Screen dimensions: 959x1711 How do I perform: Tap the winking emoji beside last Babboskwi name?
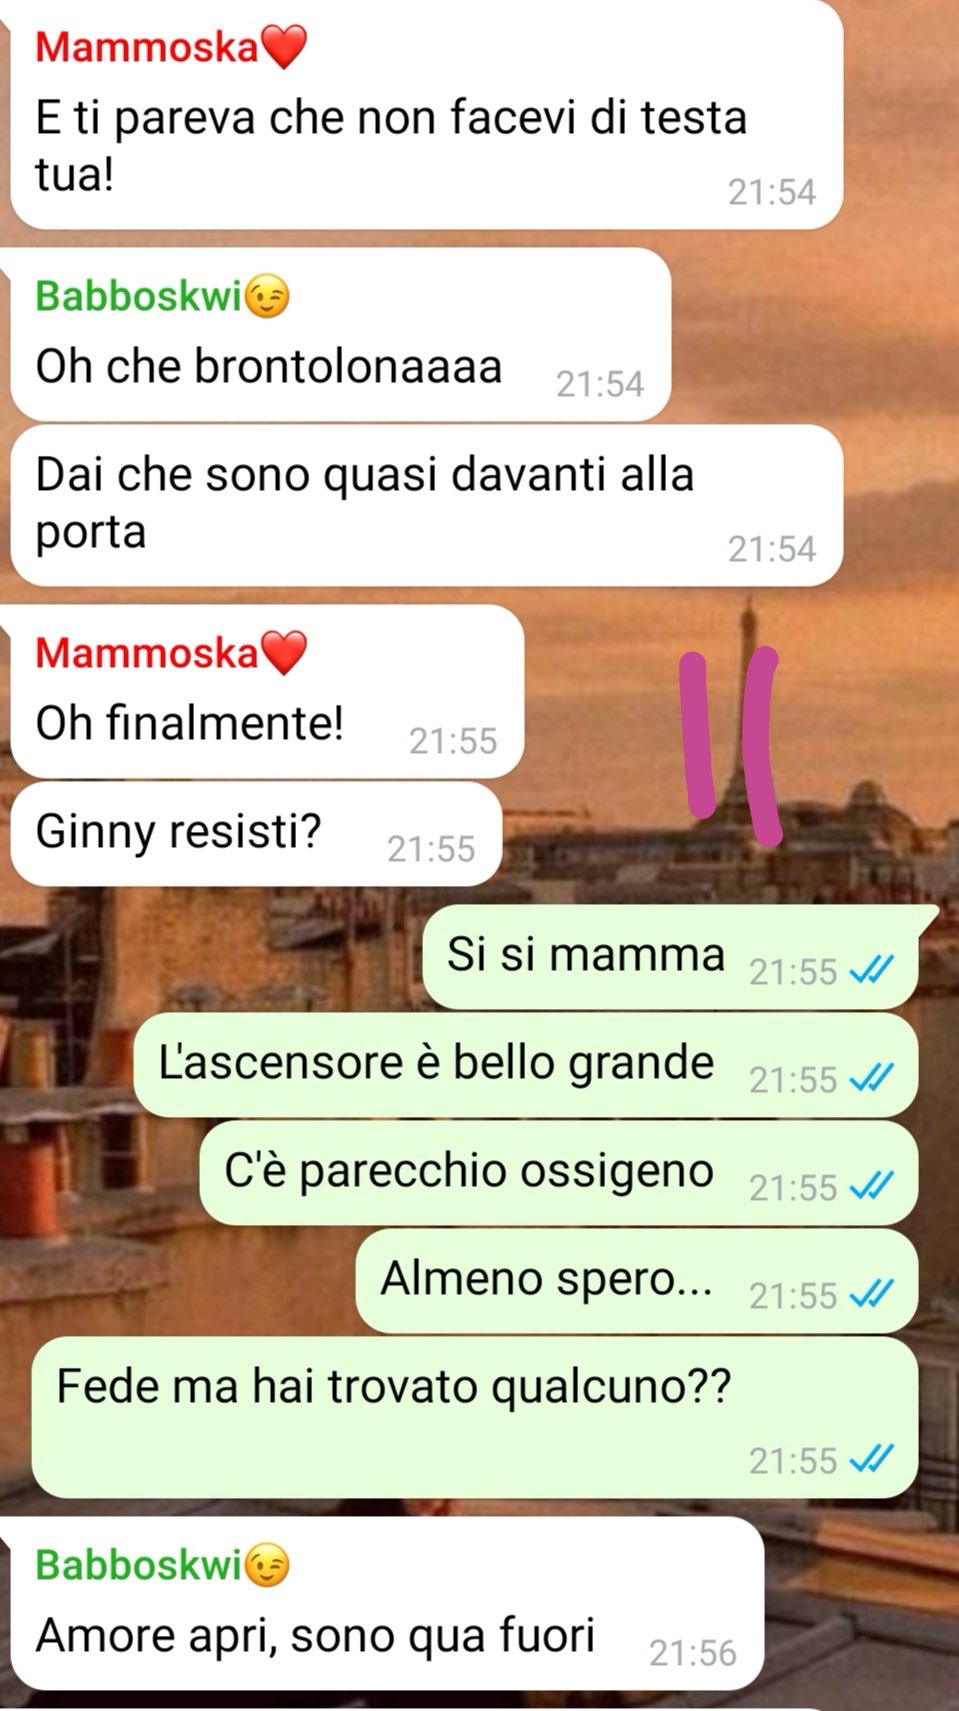pyautogui.click(x=267, y=1566)
